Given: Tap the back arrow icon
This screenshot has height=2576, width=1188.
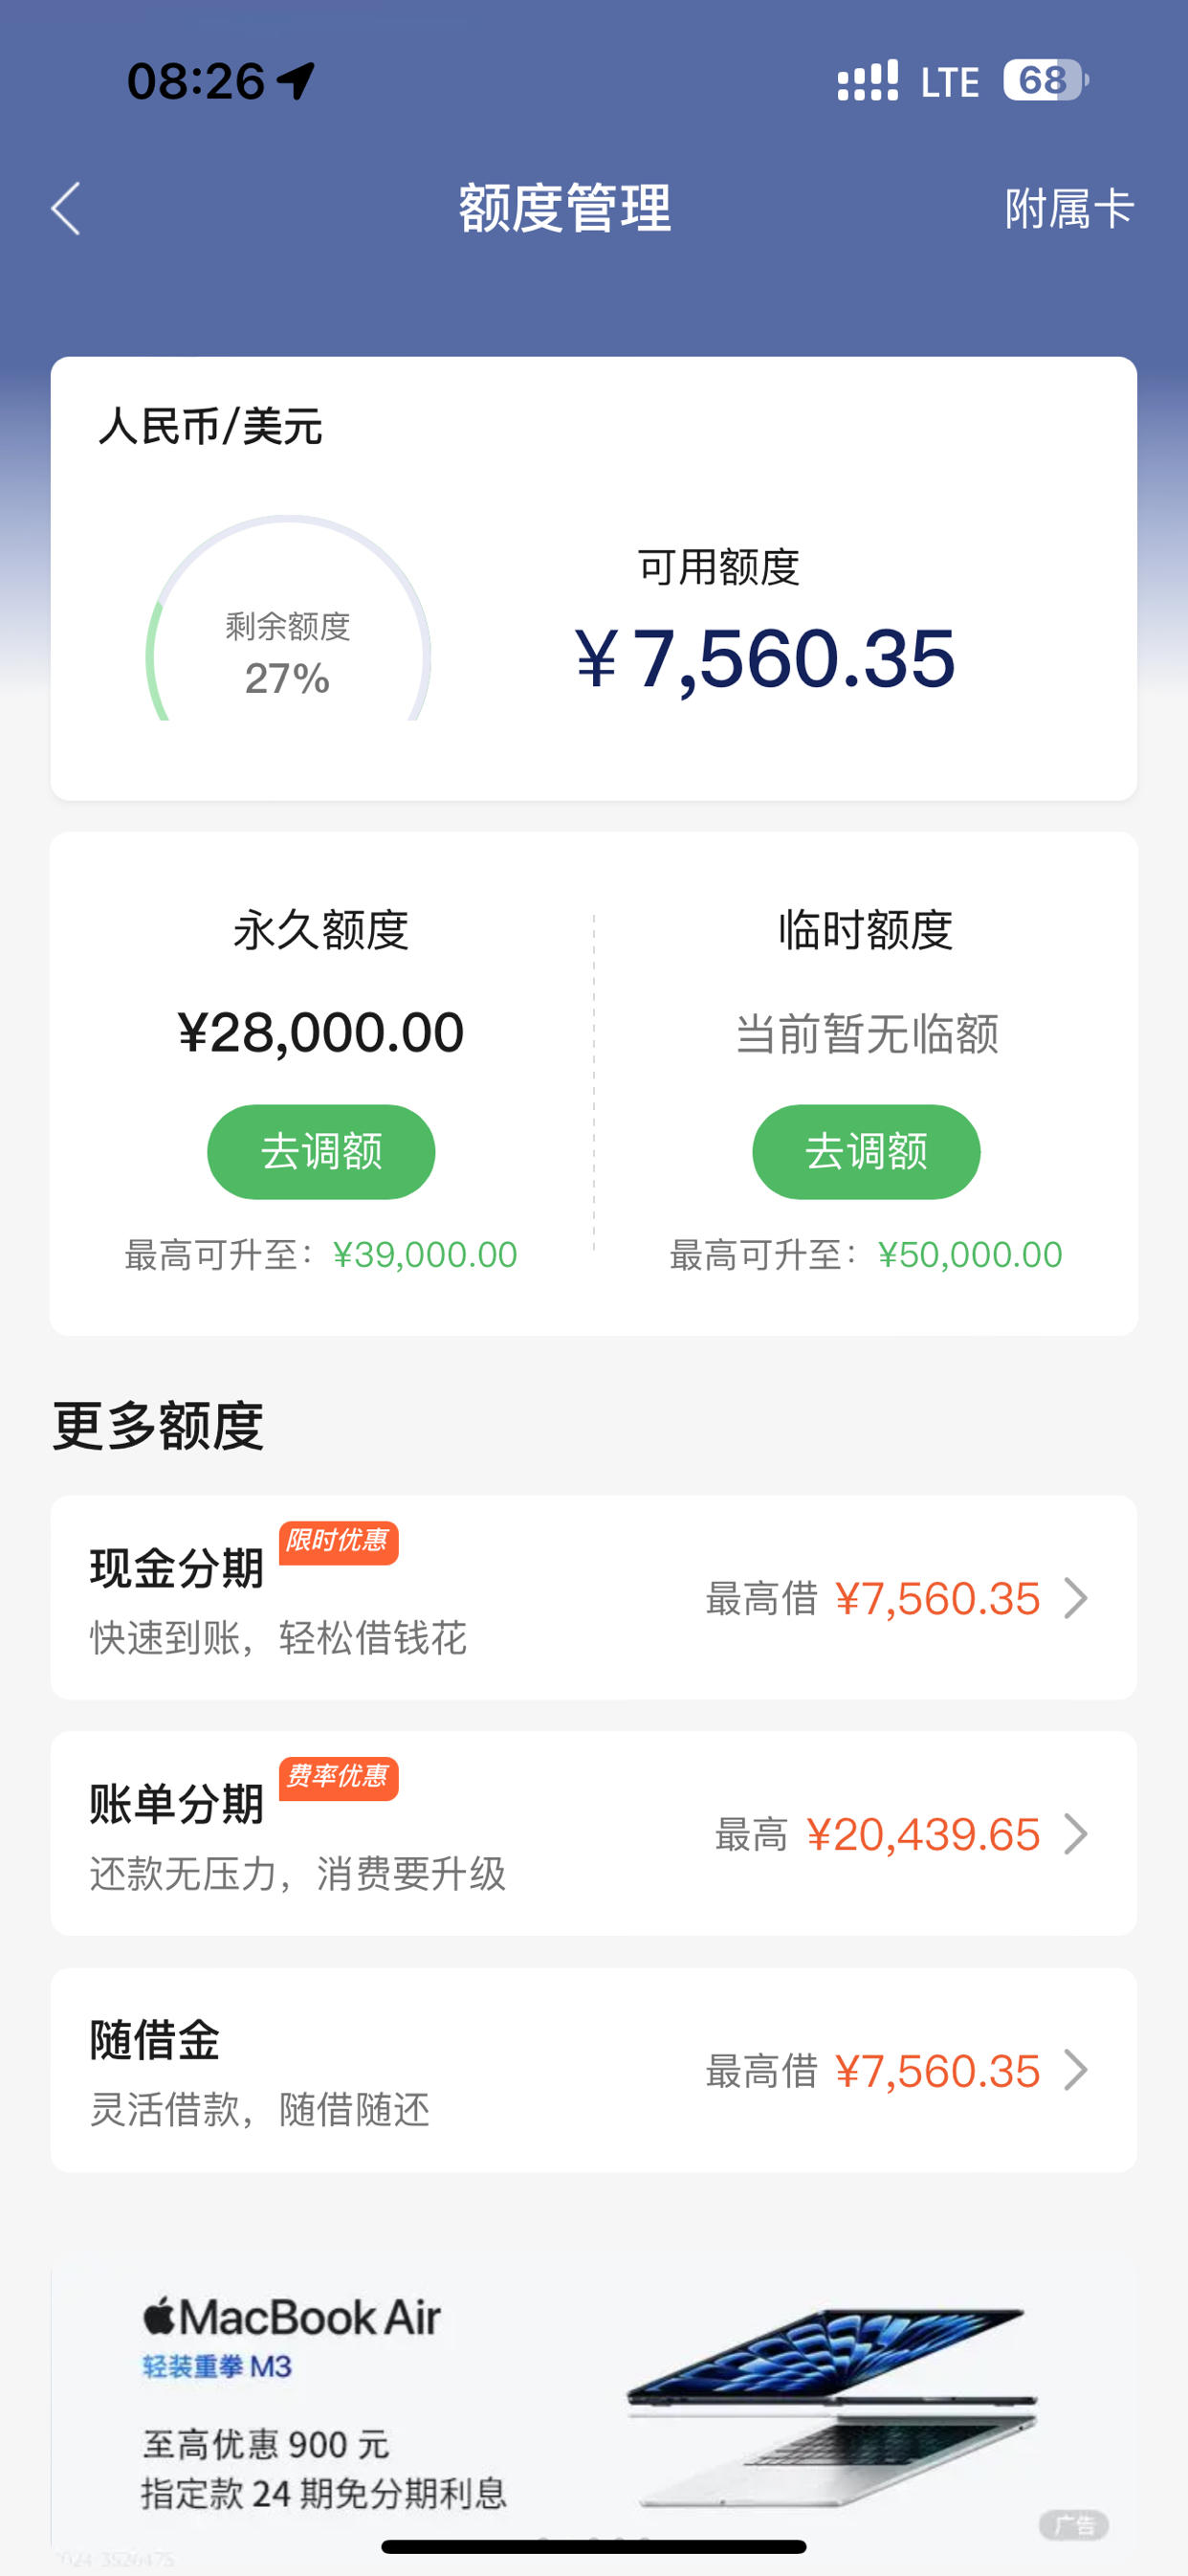Looking at the screenshot, I should pyautogui.click(x=66, y=209).
